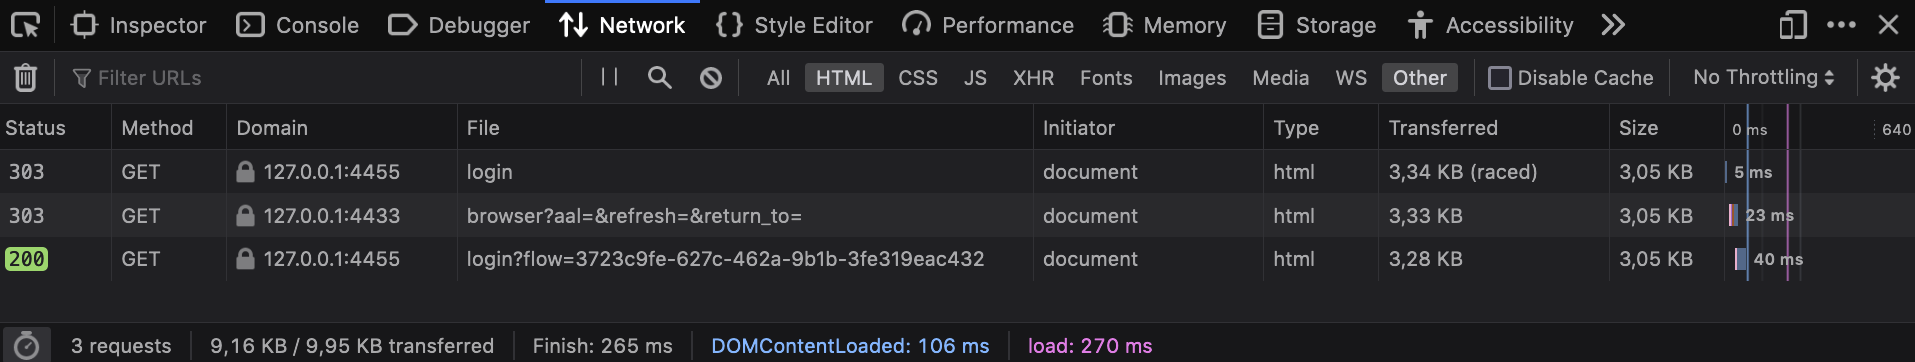The image size is (1915, 362).
Task: Click the 23 ms waterfall bar
Action: tap(1733, 215)
